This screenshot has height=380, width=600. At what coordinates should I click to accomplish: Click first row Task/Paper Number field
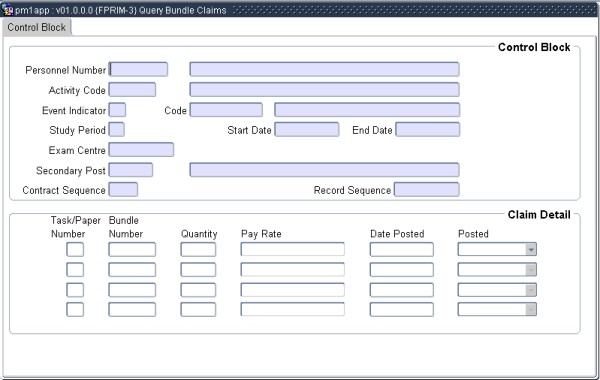pyautogui.click(x=75, y=250)
